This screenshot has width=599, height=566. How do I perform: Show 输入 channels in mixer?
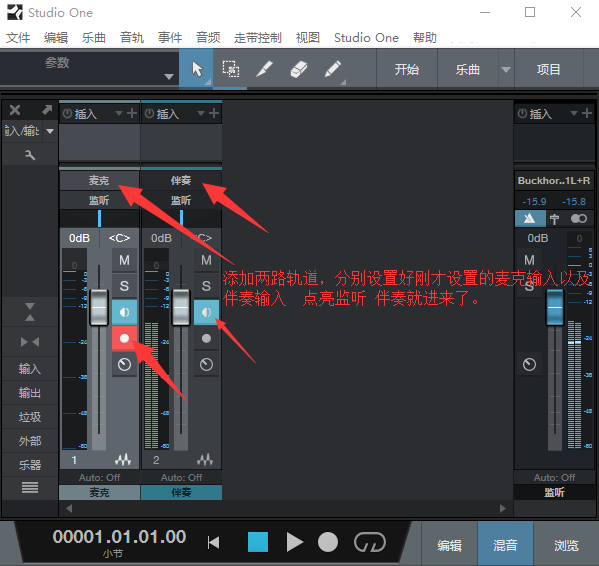[30, 369]
